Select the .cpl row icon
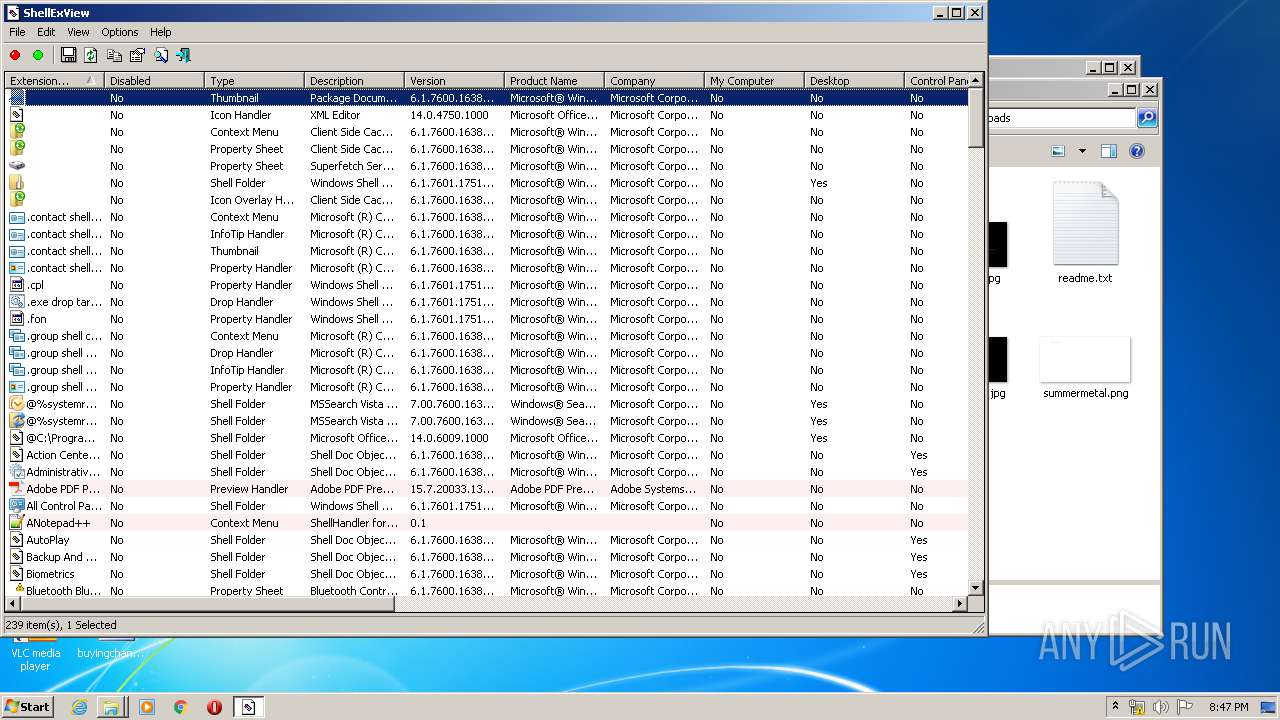The height and width of the screenshot is (720, 1280). 17,285
